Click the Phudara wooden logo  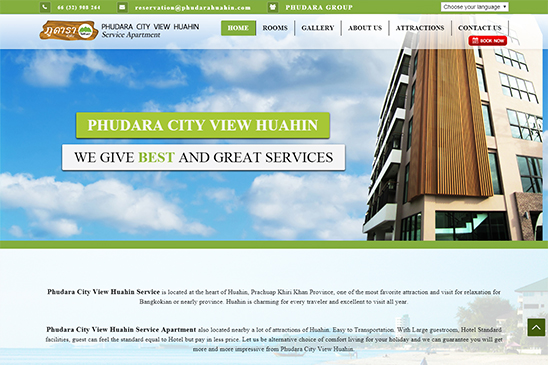[x=68, y=30]
